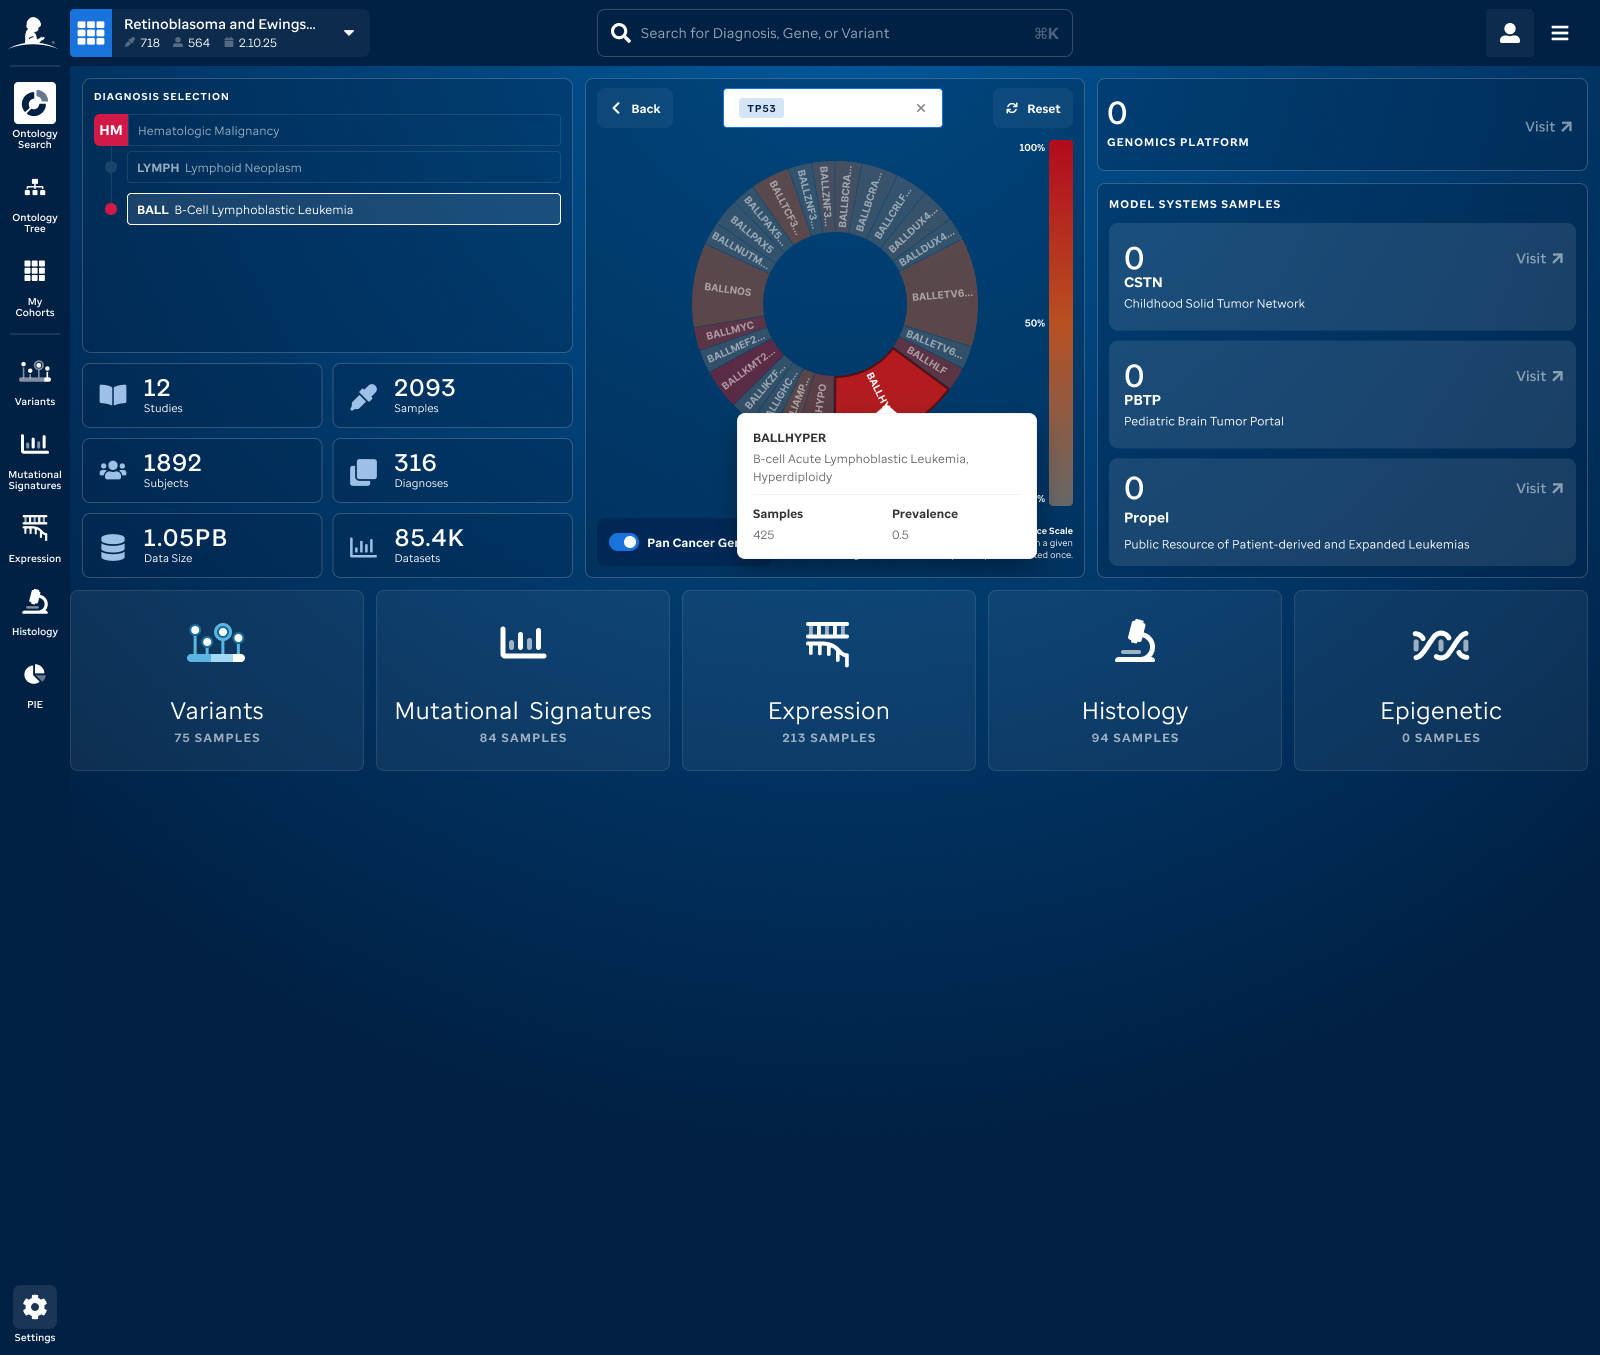Open the Epigenetic card
Image resolution: width=1600 pixels, height=1355 pixels.
[x=1440, y=680]
